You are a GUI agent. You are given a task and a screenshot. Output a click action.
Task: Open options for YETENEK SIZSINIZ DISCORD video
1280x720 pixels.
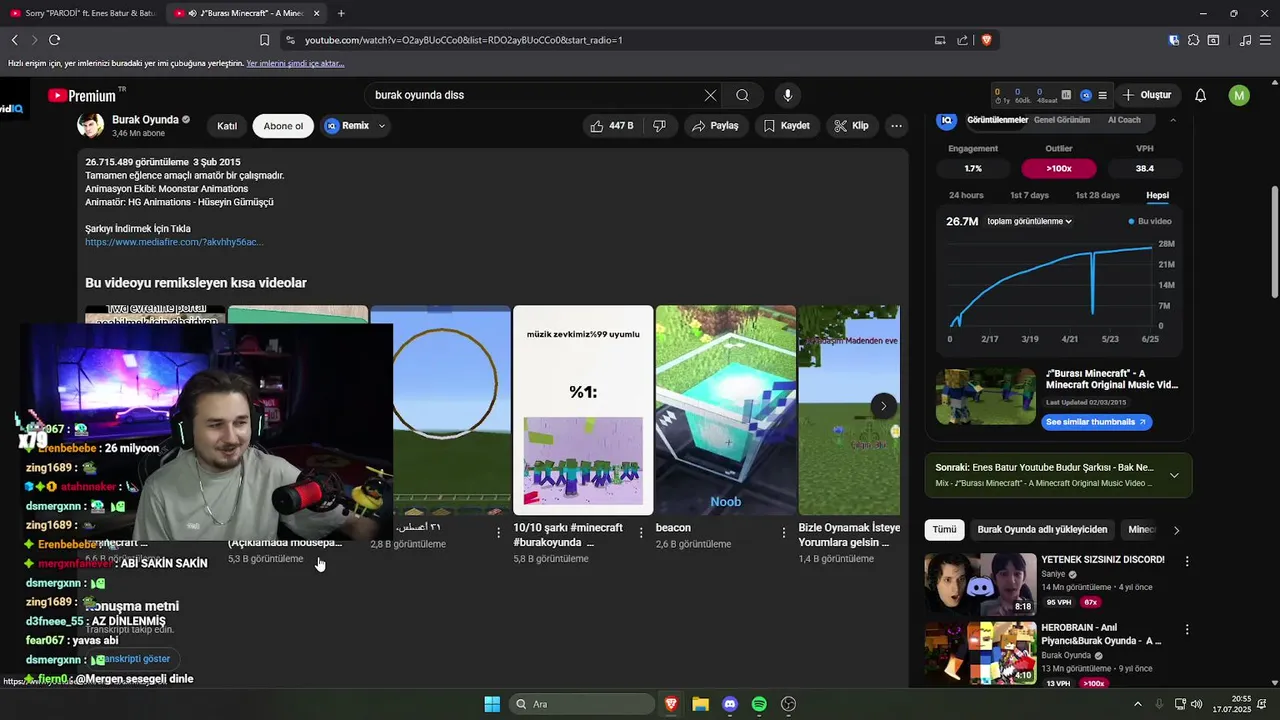point(1187,562)
